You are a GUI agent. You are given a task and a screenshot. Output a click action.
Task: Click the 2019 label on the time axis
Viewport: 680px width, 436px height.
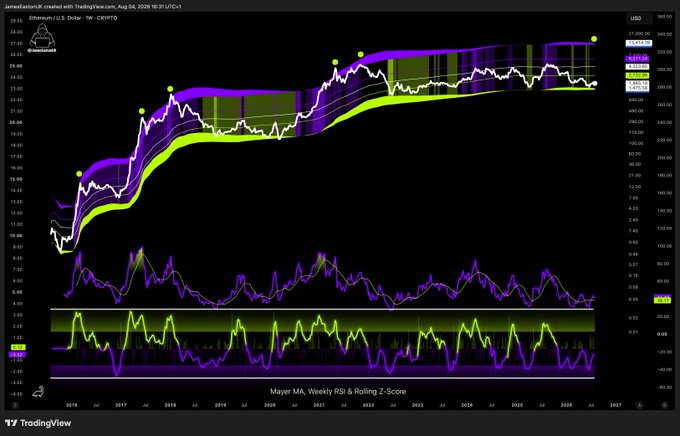[220, 405]
